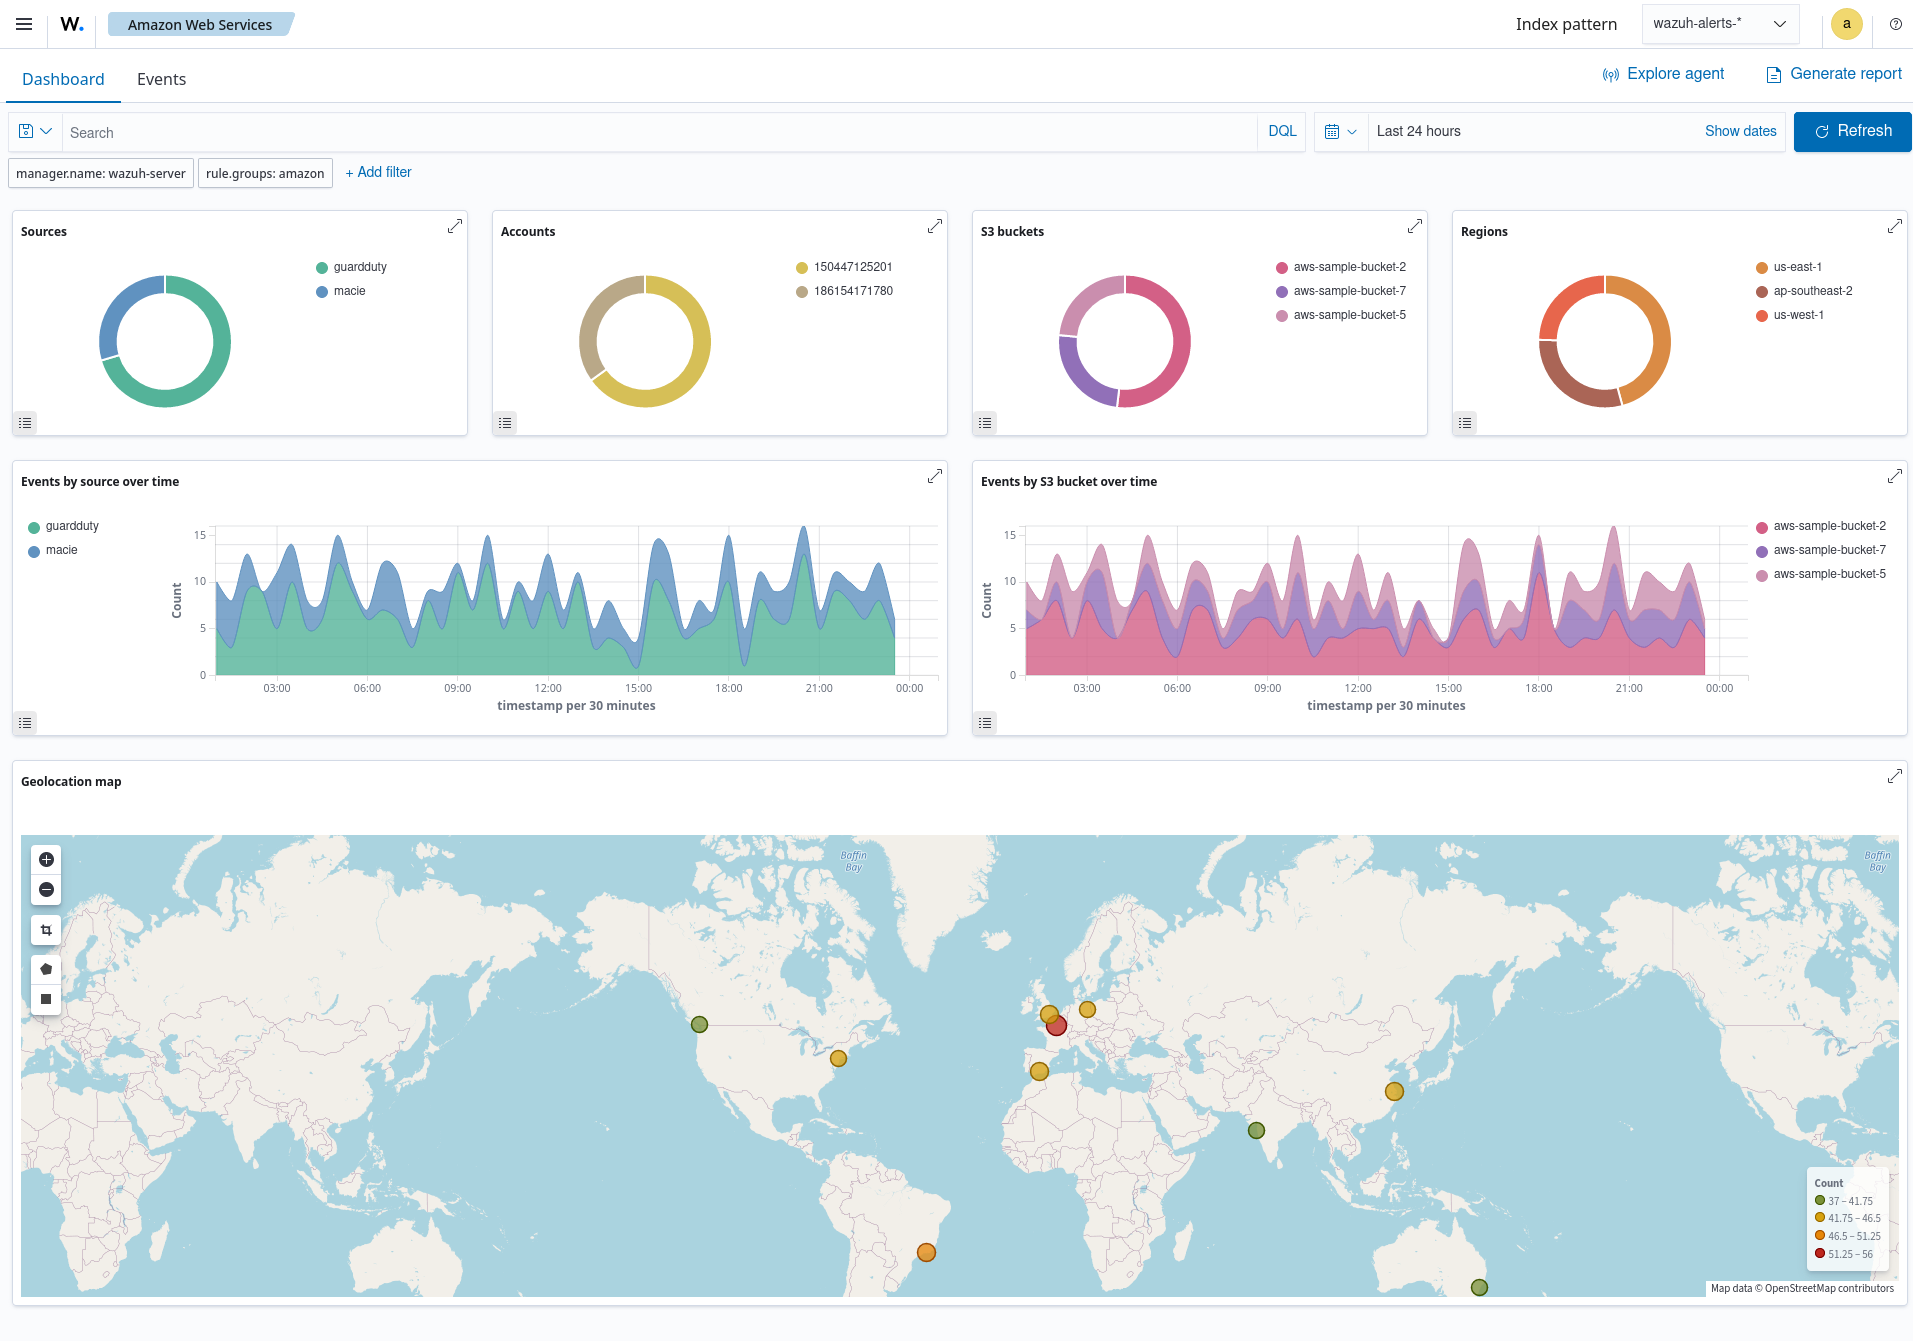1913x1341 pixels.
Task: Select the polygon drawing tool on the map
Action: [46, 968]
